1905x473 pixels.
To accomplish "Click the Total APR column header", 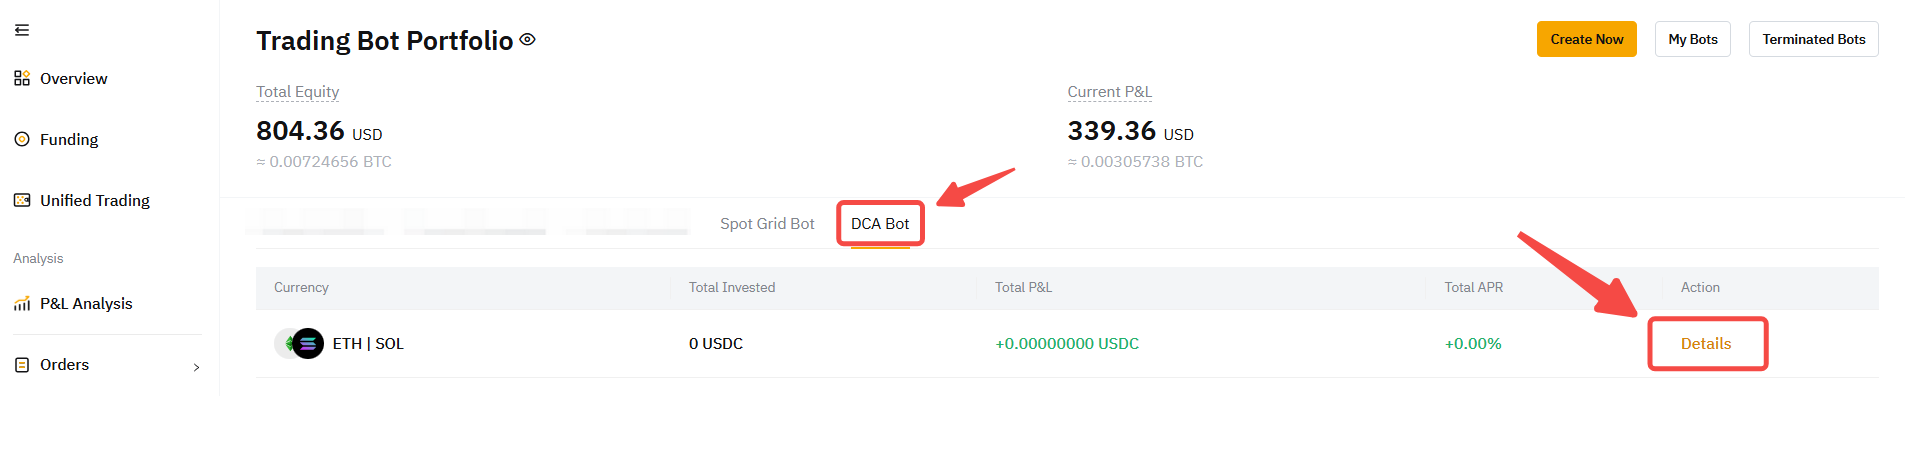I will click(1473, 288).
